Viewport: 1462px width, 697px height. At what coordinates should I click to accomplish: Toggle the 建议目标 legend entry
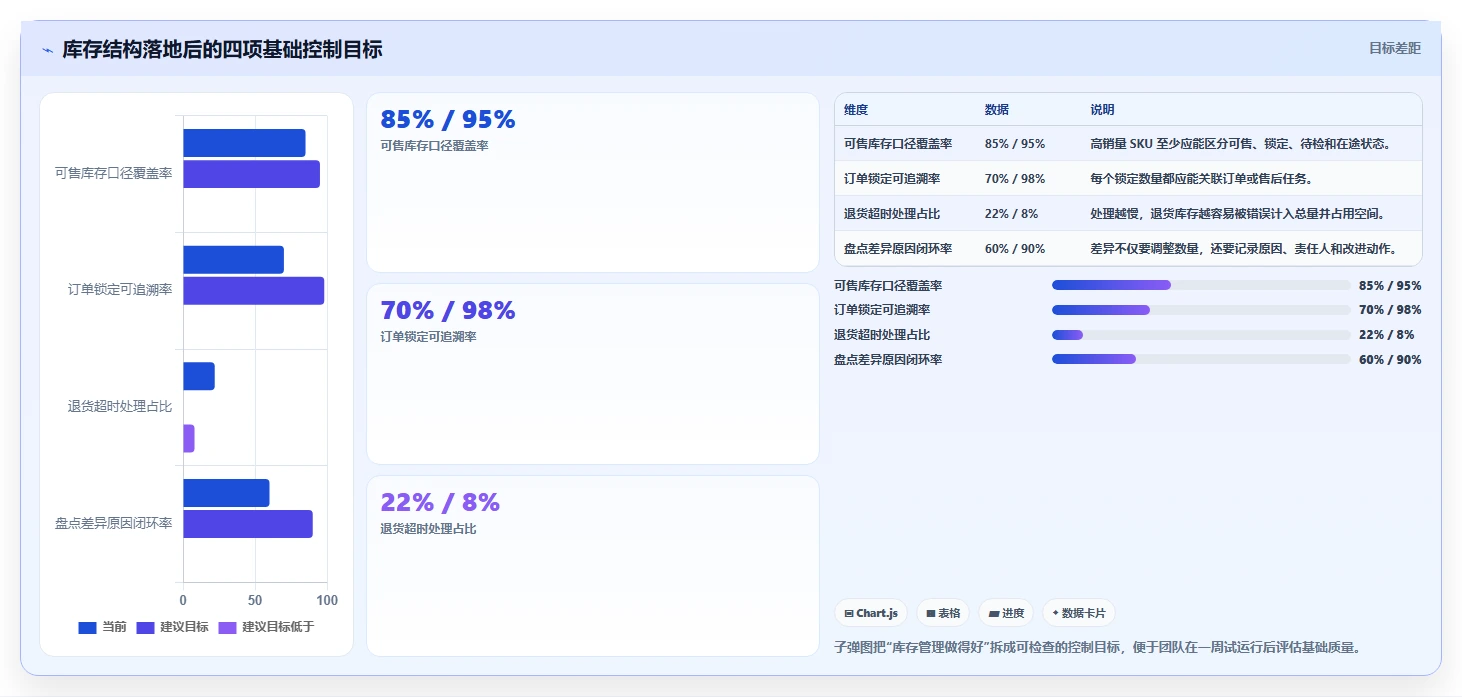pyautogui.click(x=172, y=627)
